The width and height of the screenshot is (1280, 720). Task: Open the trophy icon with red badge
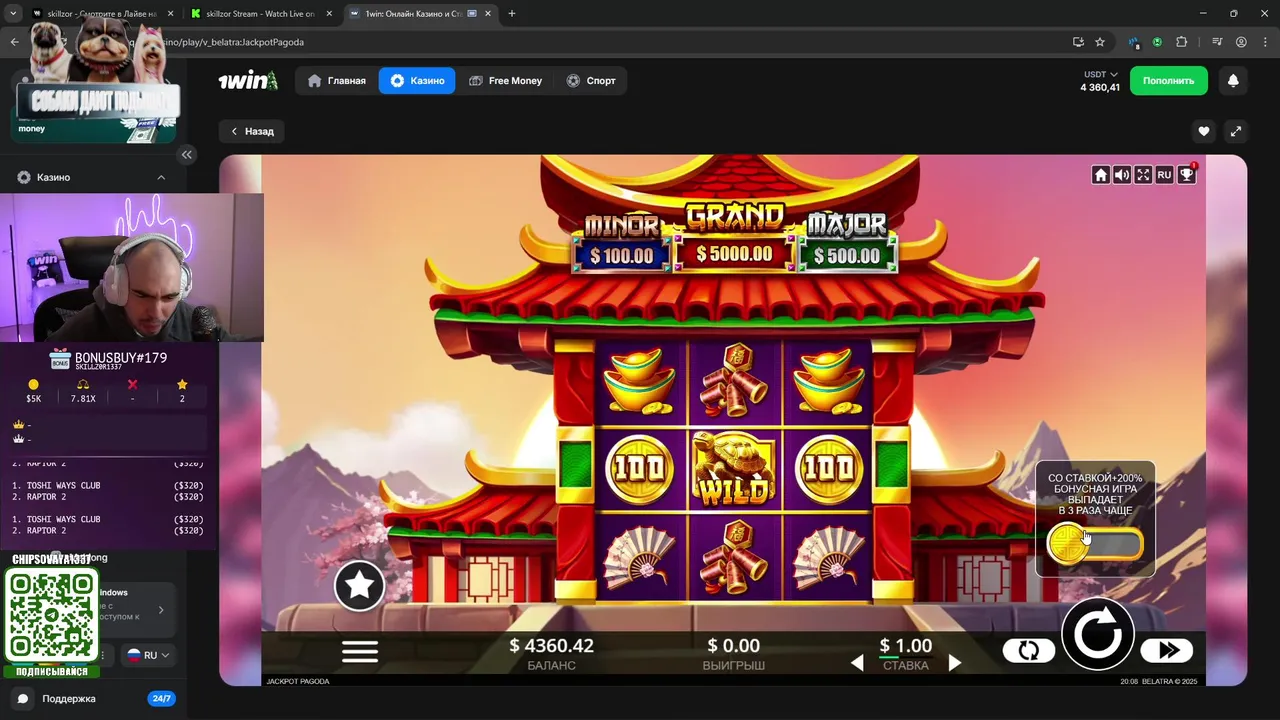1186,175
